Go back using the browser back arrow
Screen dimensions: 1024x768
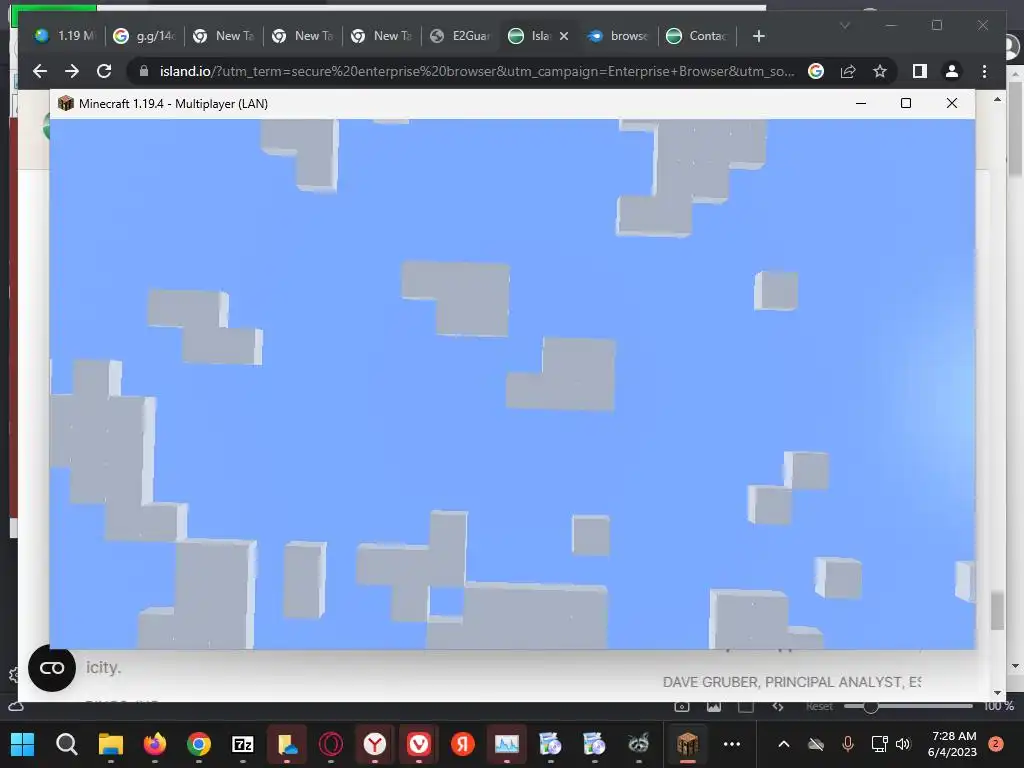pyautogui.click(x=40, y=71)
